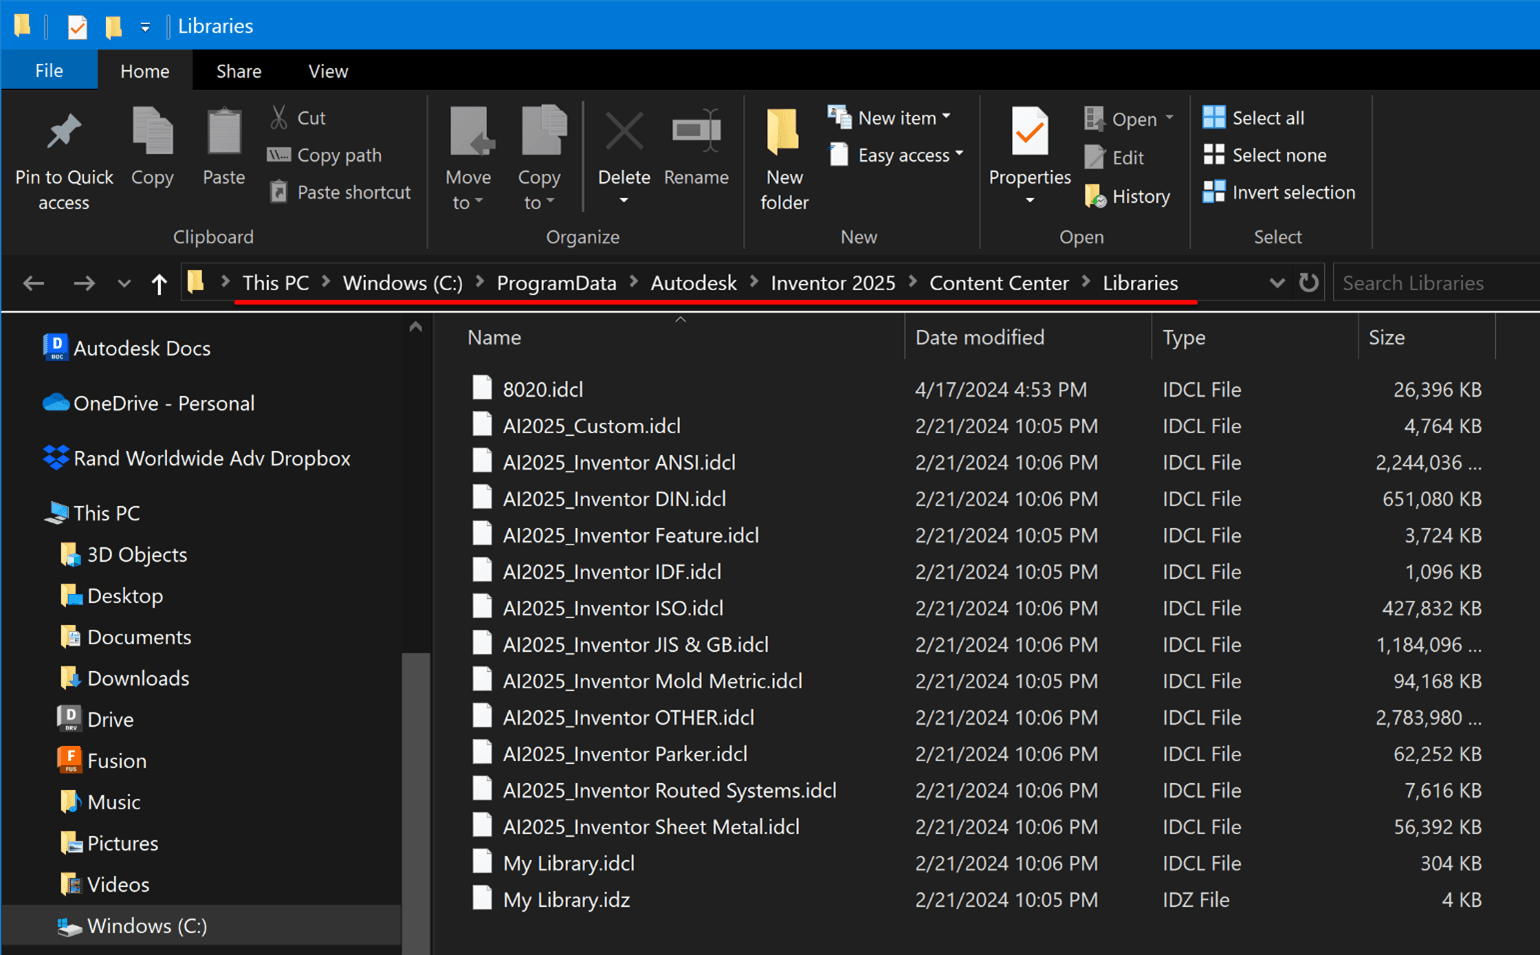Sort files by Size column
Image resolution: width=1540 pixels, height=955 pixels.
tap(1386, 337)
